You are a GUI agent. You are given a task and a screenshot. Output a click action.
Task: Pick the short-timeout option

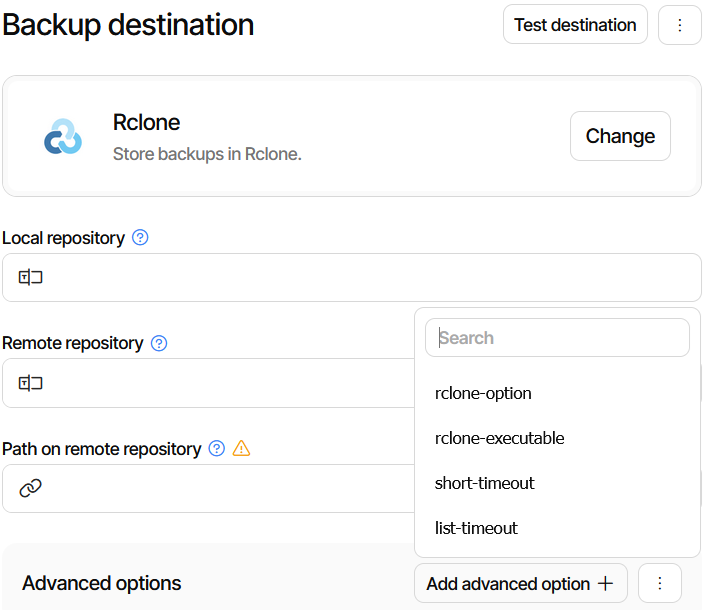(485, 483)
